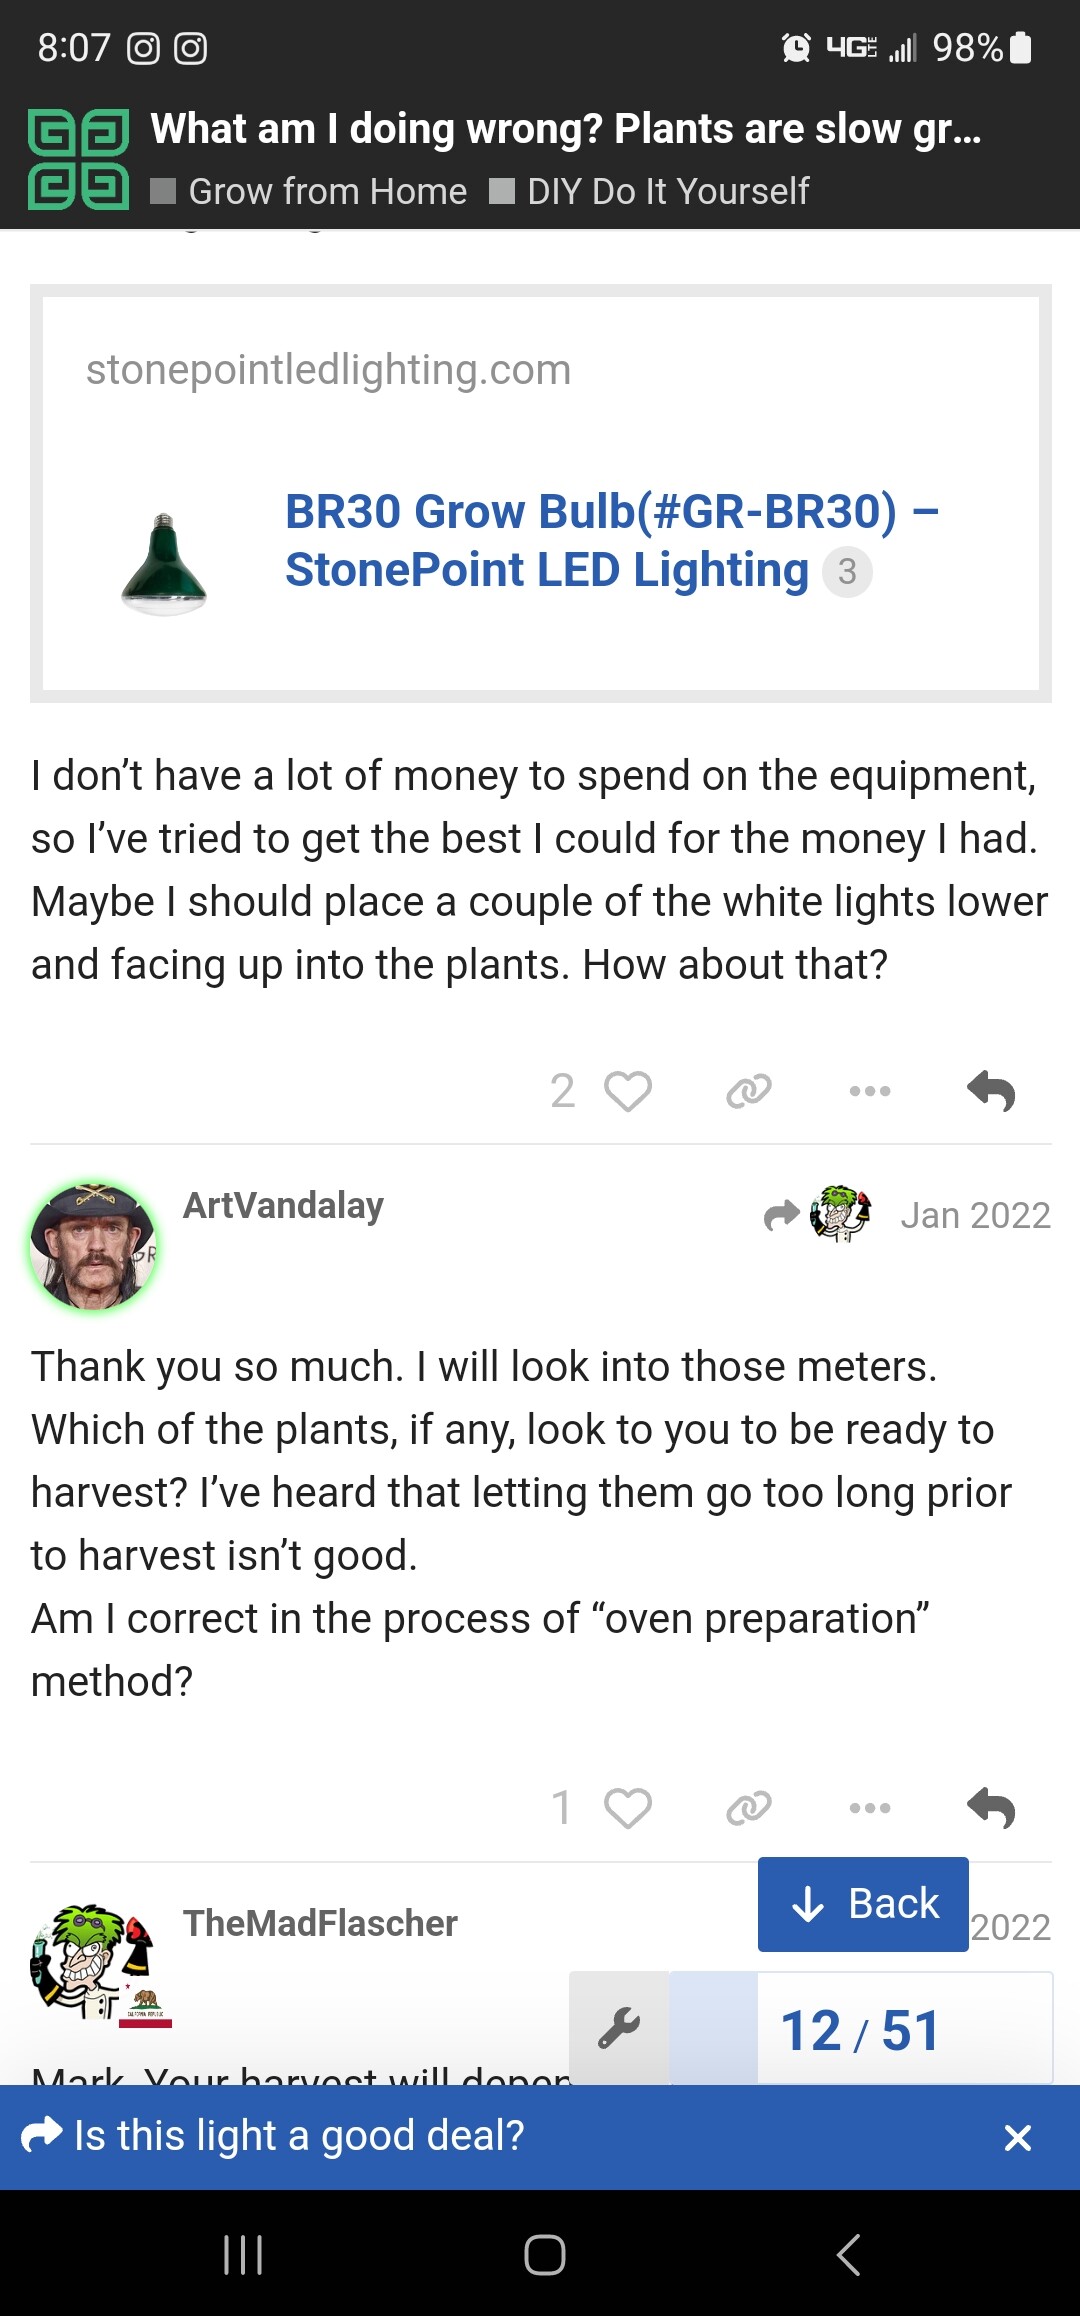Show more actions for ArtVandalay's post
This screenshot has width=1080, height=2316.
[x=870, y=1808]
